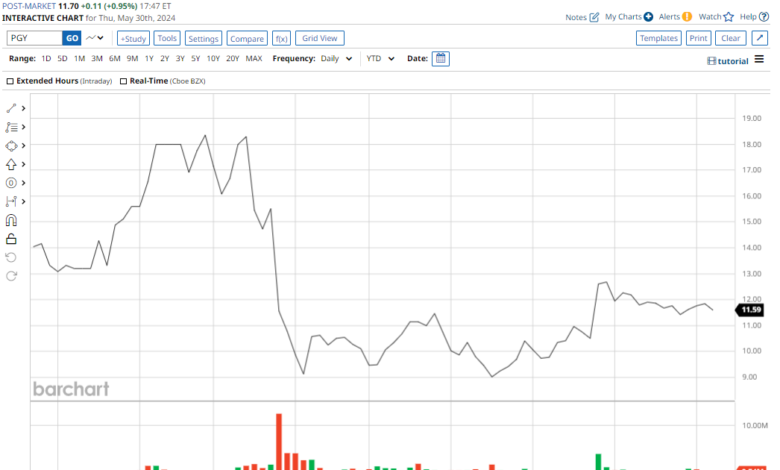780x470 pixels.
Task: Open the date calendar picker
Action: [x=441, y=59]
